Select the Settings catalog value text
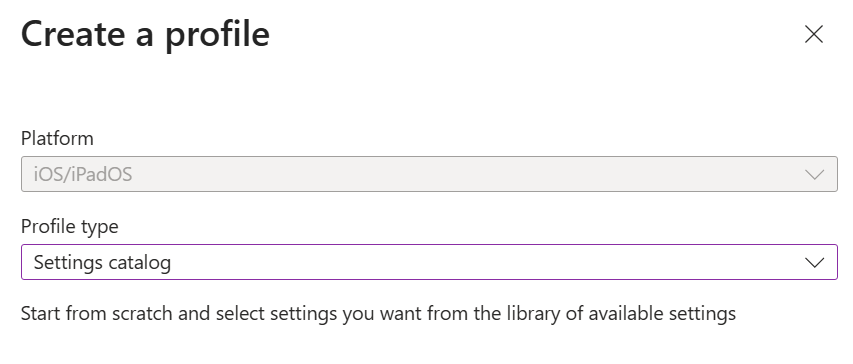Viewport: 853px width, 364px height. [x=102, y=263]
